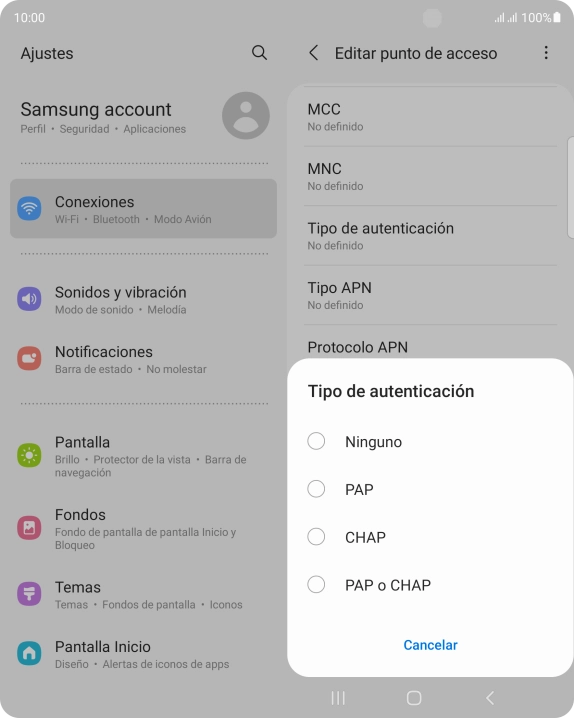Tap the Notificaciones icon
Viewport: 574px width, 718px height.
(29, 358)
